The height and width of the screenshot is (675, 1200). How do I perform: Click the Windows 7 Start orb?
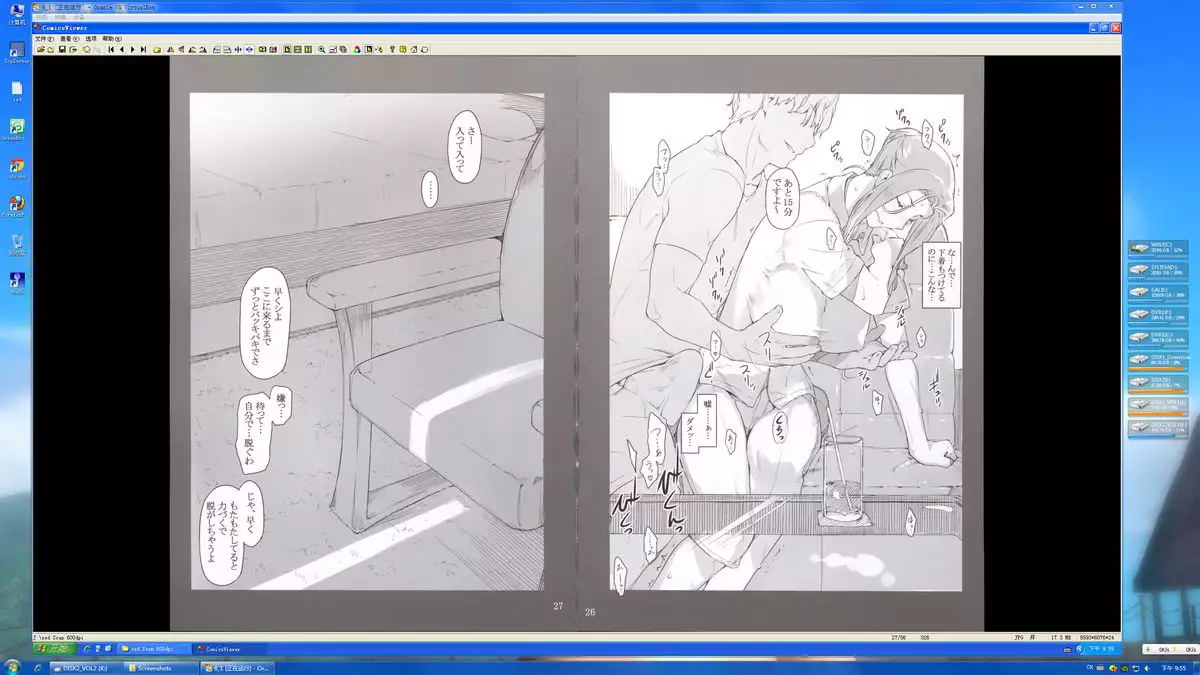tap(12, 667)
